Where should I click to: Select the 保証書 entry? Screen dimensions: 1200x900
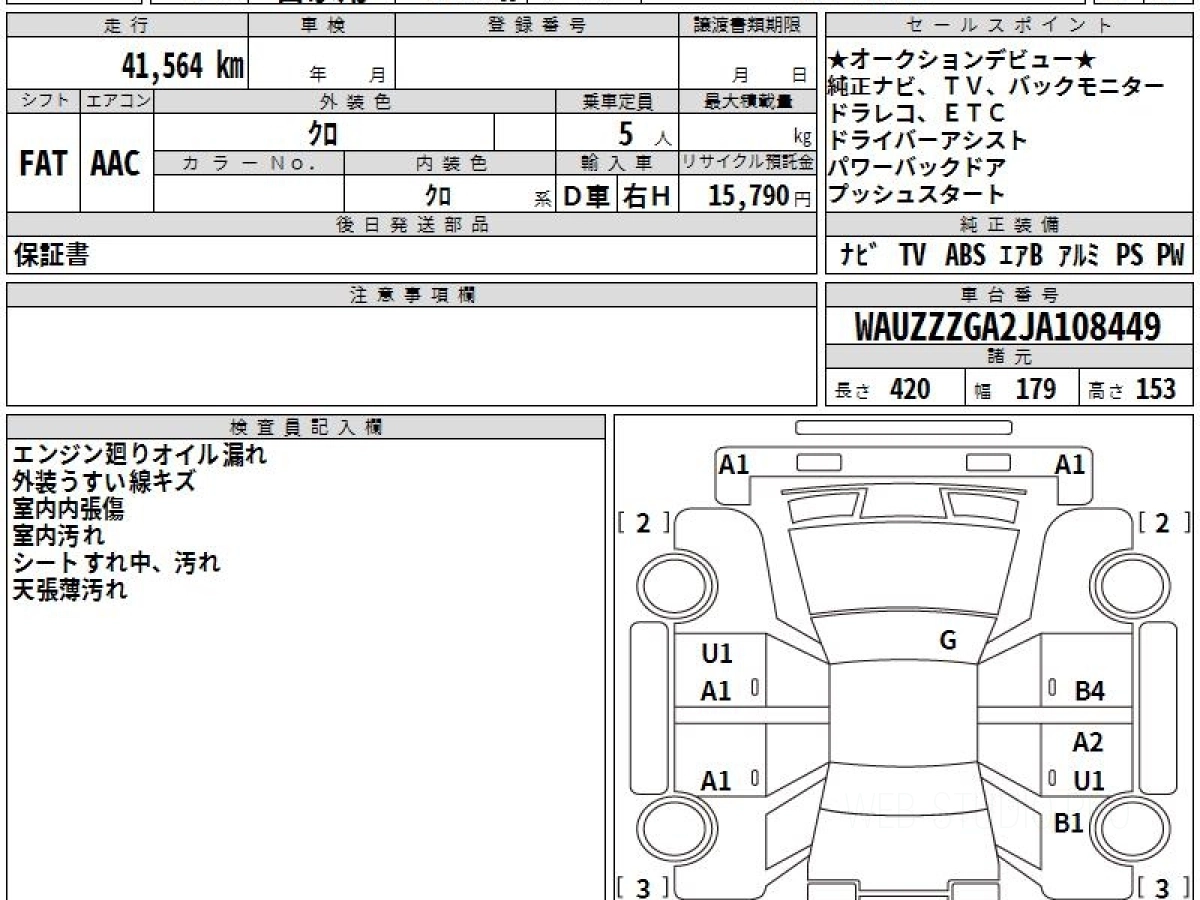(x=51, y=256)
